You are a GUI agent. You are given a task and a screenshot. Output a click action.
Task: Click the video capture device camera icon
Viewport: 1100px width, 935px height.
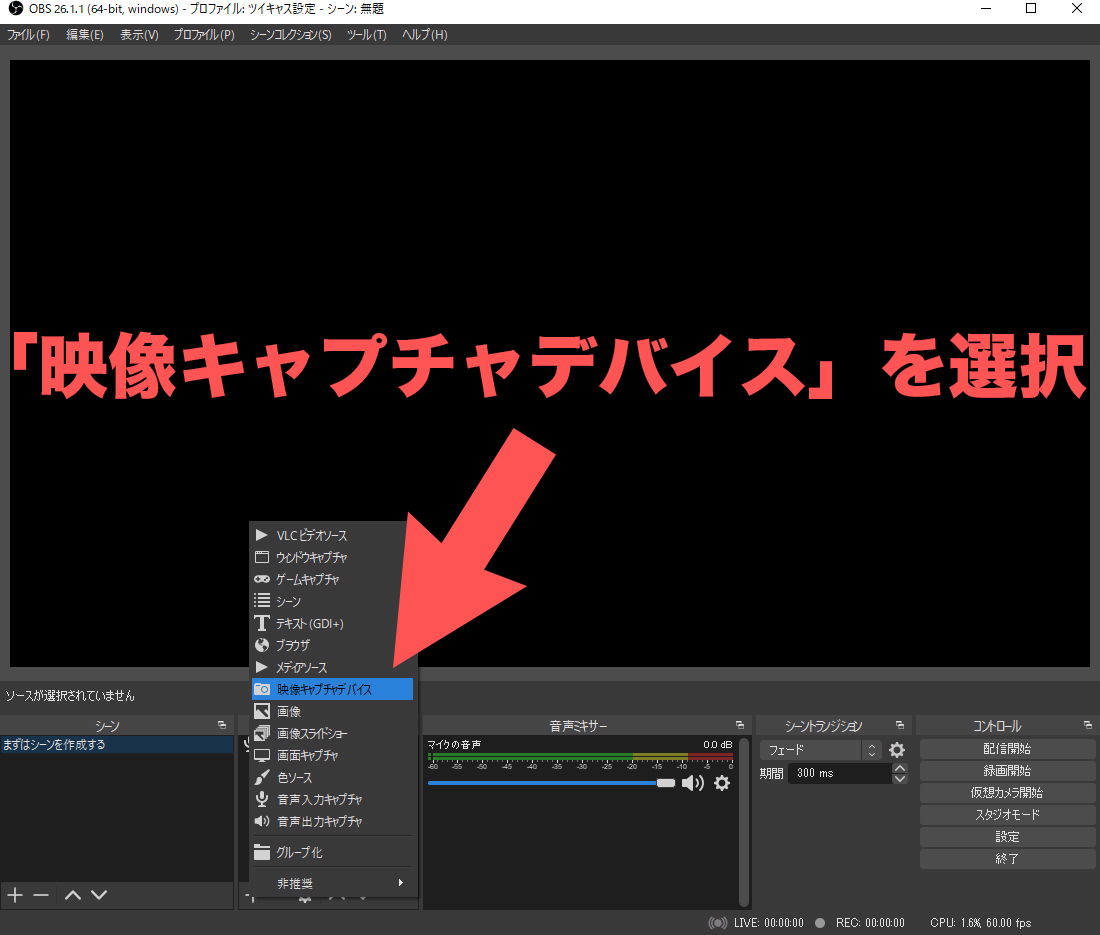point(262,690)
